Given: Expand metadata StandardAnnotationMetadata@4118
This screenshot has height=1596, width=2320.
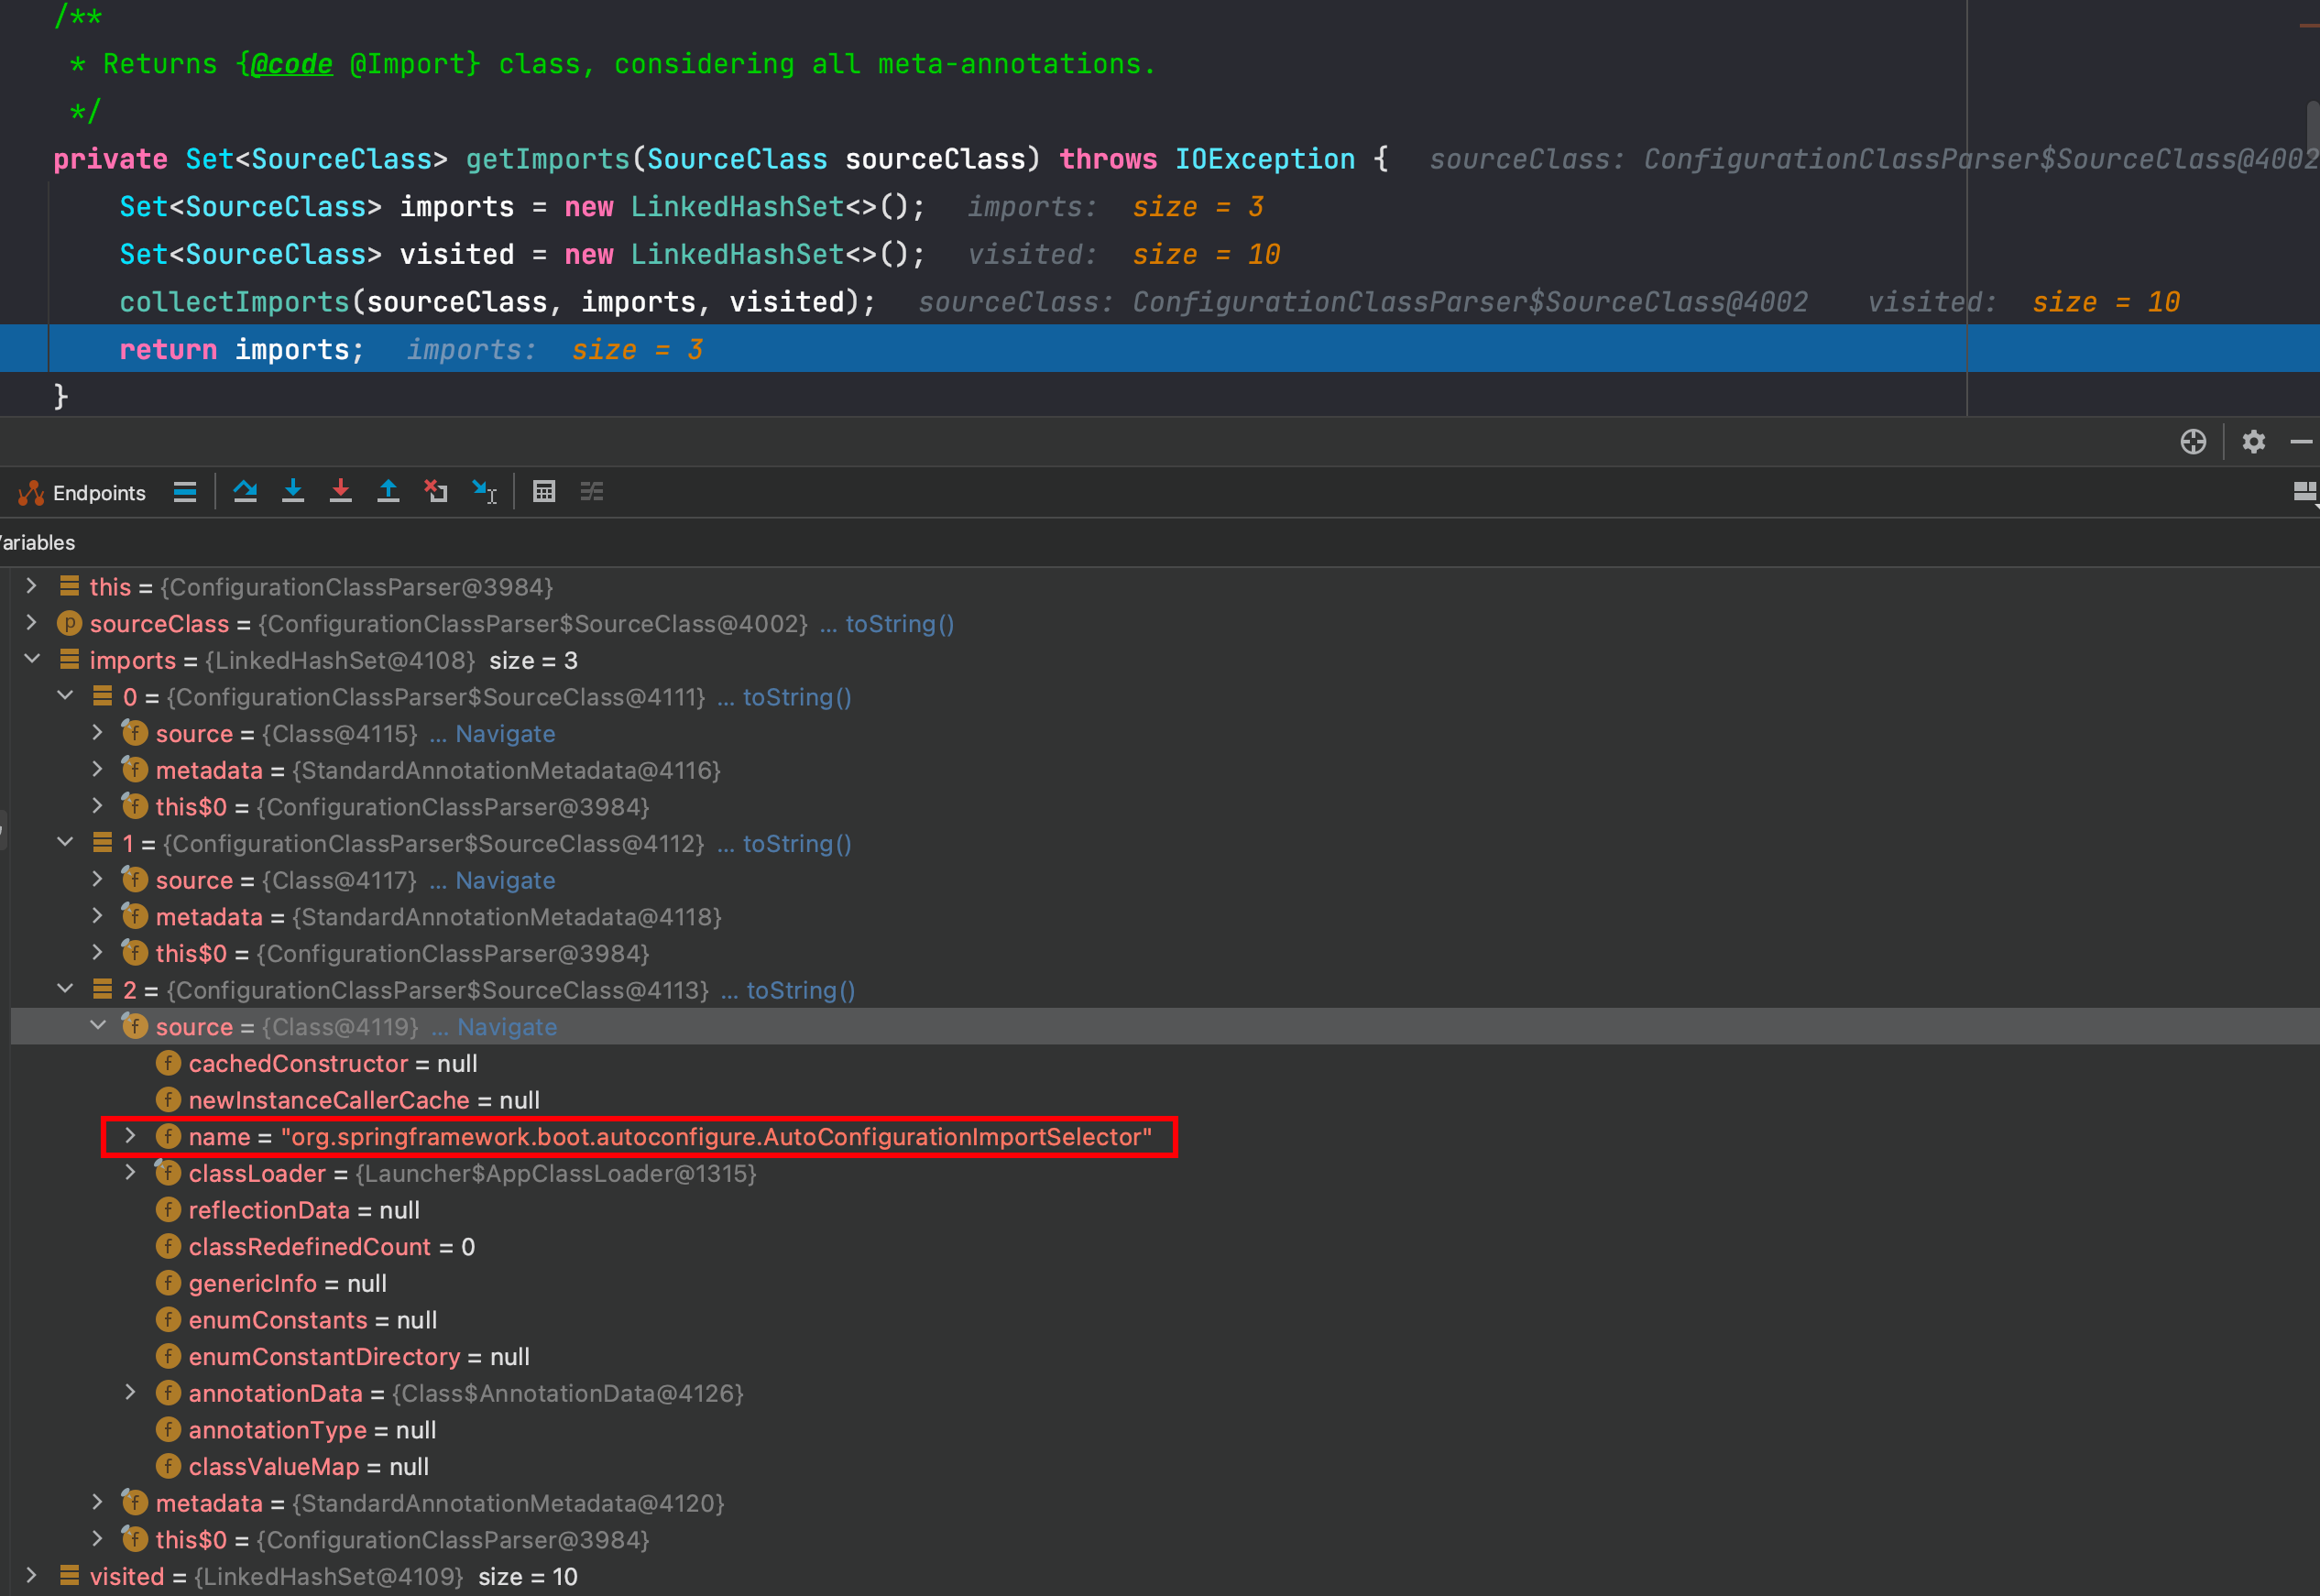Looking at the screenshot, I should click(x=98, y=916).
